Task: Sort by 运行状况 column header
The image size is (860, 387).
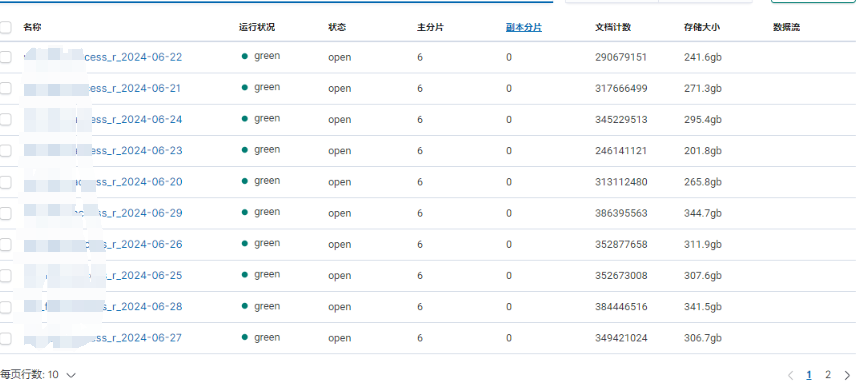Action: [x=257, y=27]
